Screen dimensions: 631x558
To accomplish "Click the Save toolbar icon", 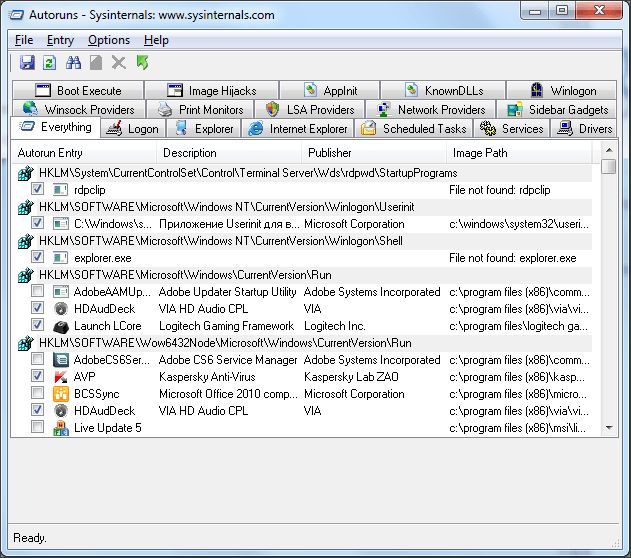I will click(x=27, y=63).
